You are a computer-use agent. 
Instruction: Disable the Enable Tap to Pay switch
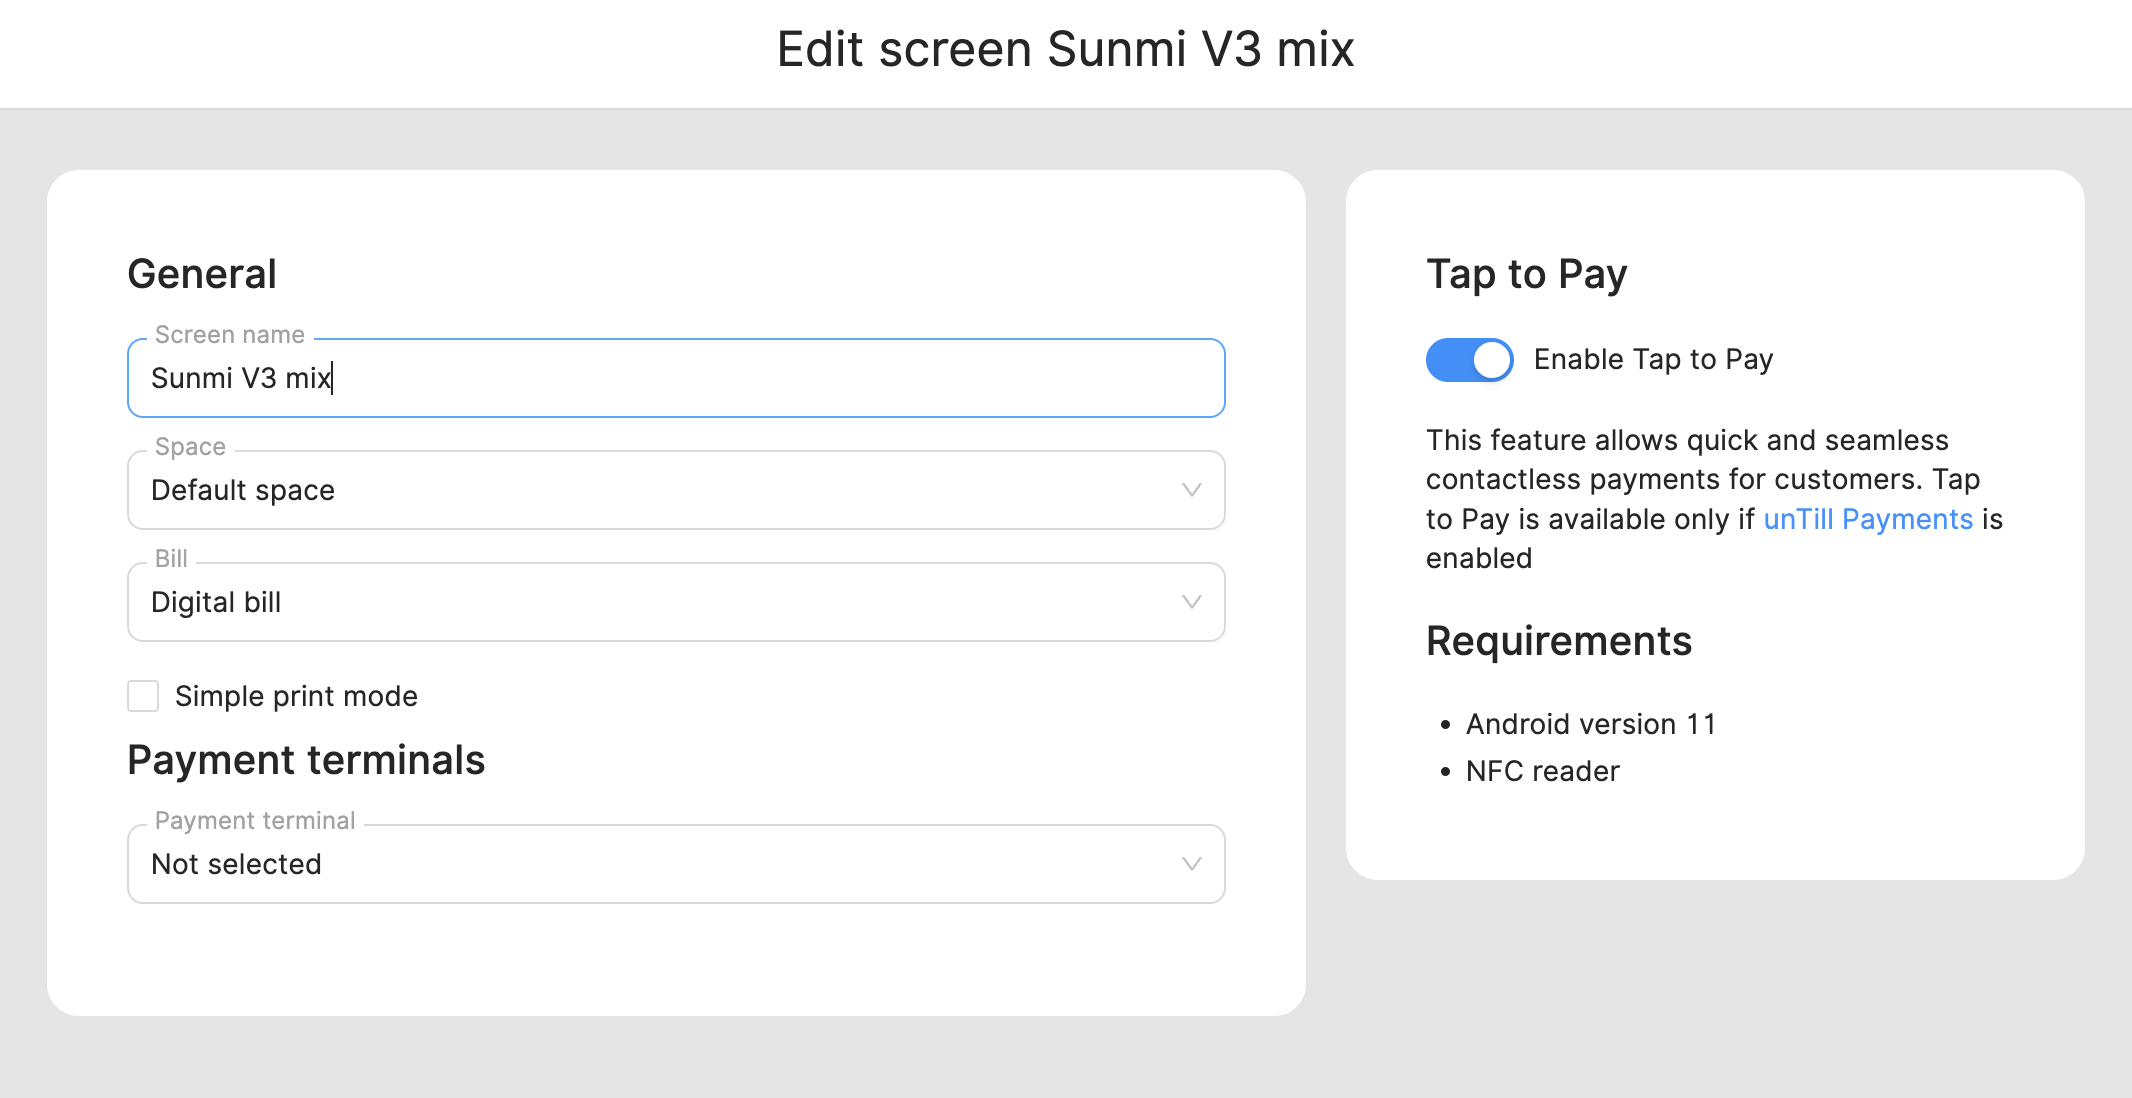pyautogui.click(x=1469, y=360)
